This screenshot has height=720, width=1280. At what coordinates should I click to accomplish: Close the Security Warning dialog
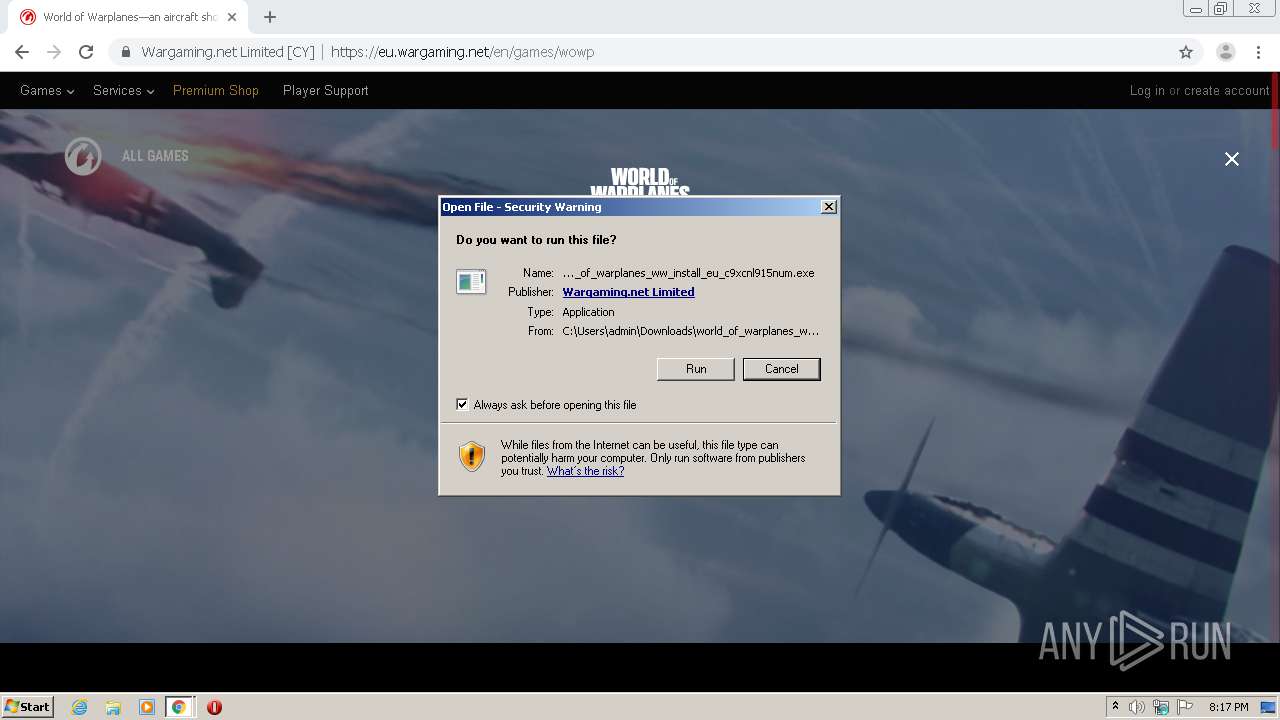point(828,206)
